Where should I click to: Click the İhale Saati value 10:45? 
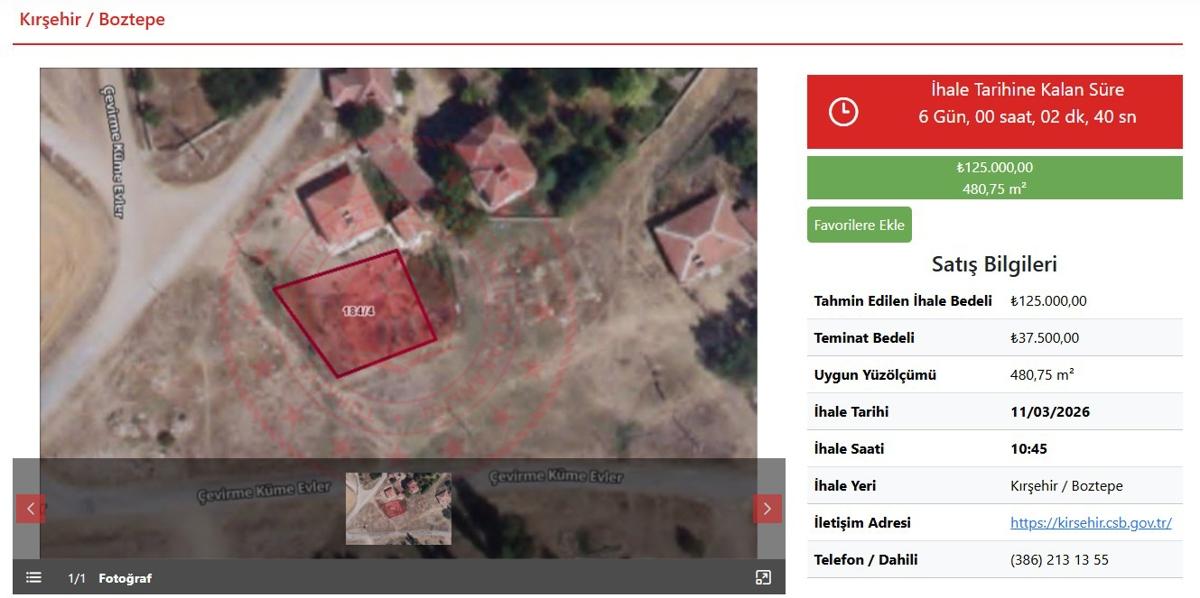pos(1029,449)
